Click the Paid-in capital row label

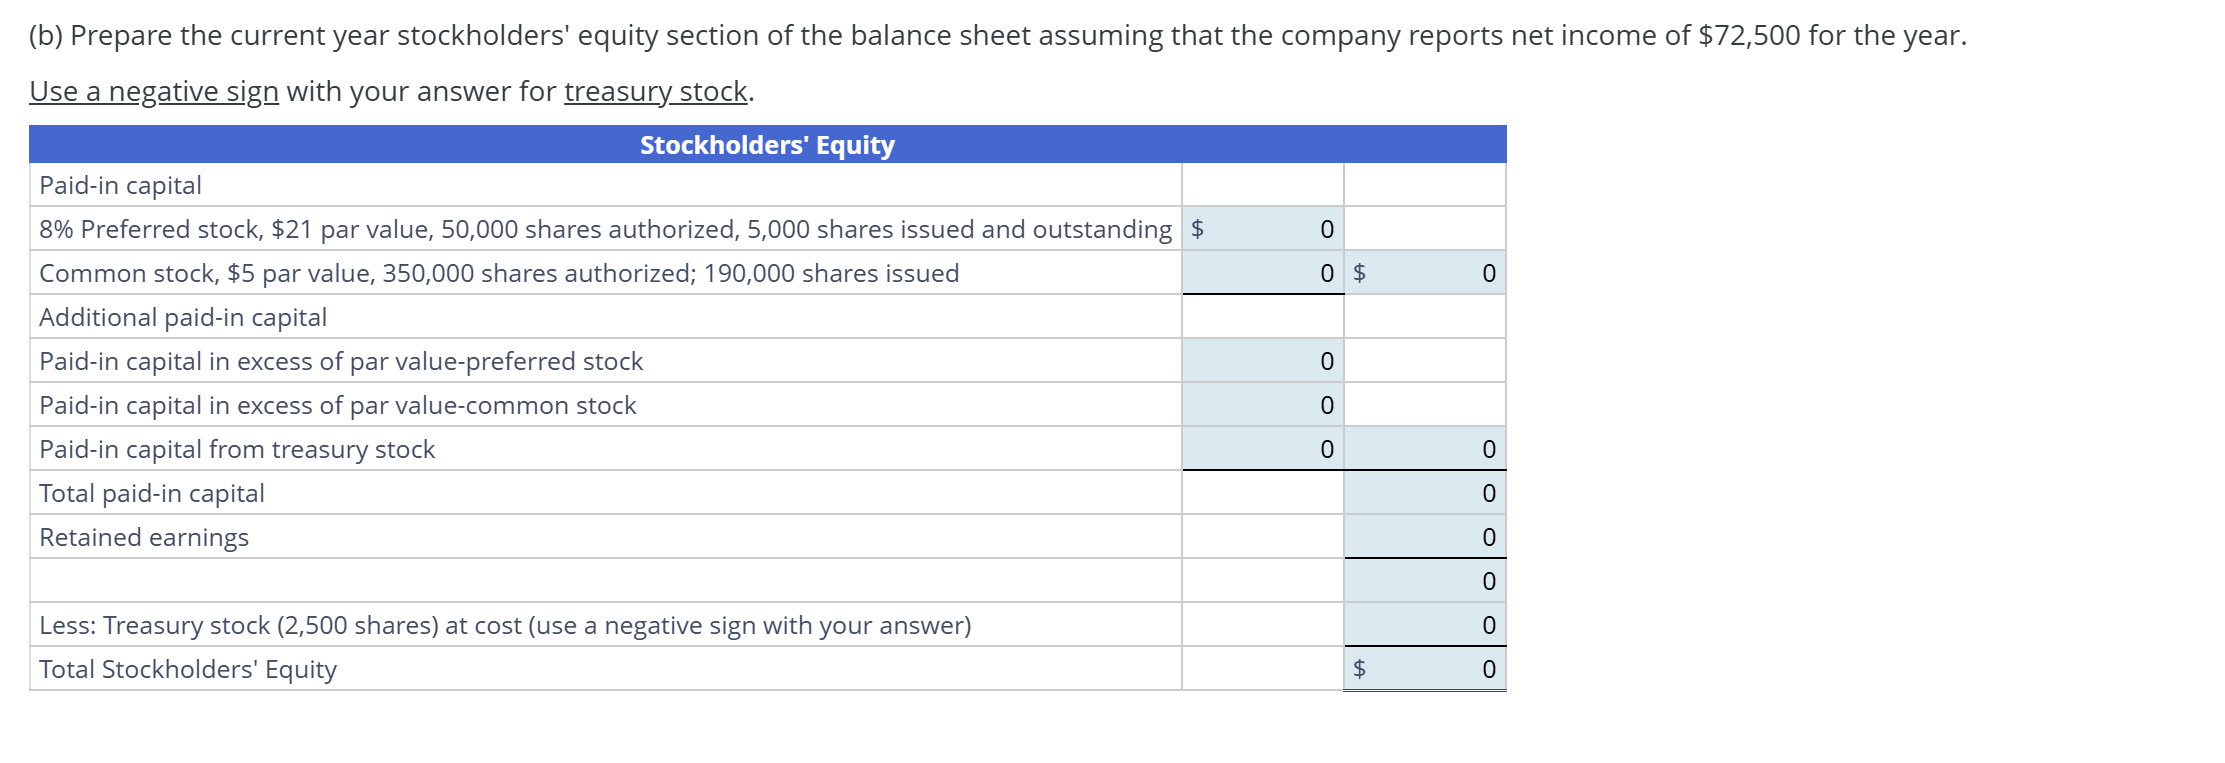pos(120,185)
